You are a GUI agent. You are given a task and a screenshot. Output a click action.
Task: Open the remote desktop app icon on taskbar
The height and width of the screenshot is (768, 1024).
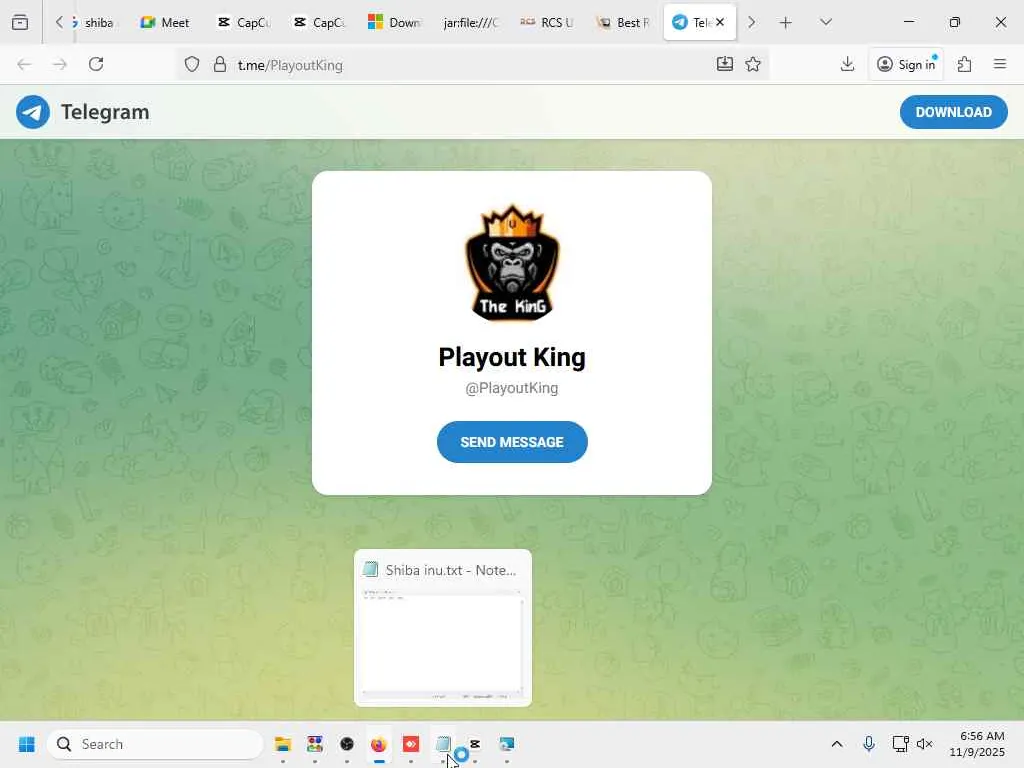507,744
